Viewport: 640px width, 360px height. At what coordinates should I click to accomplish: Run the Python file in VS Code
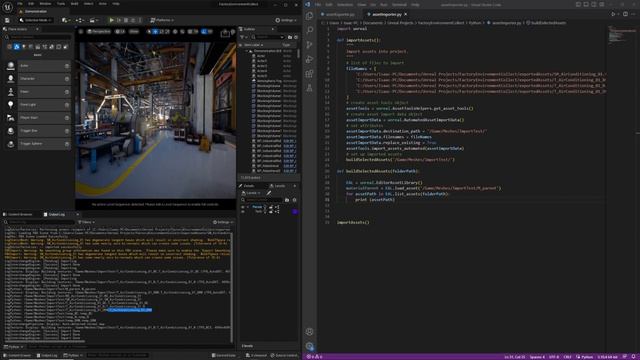[x=613, y=14]
